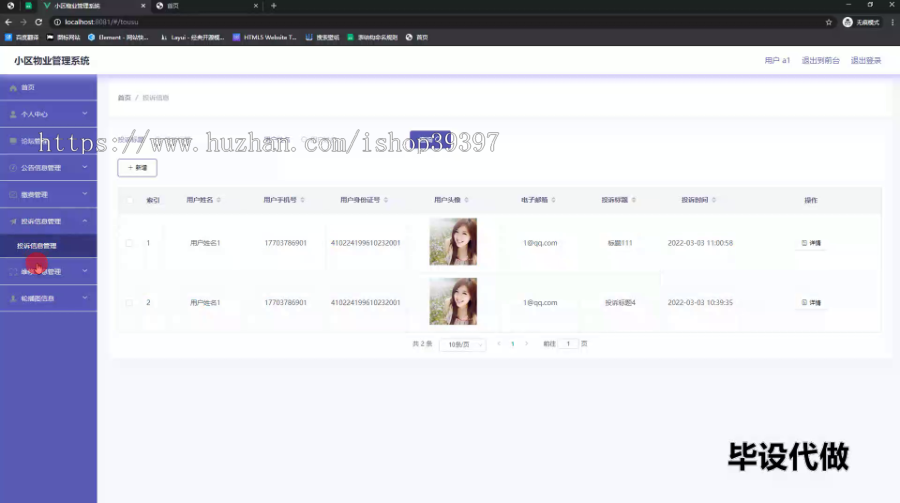Open a new browser tab with plus

click(274, 6)
